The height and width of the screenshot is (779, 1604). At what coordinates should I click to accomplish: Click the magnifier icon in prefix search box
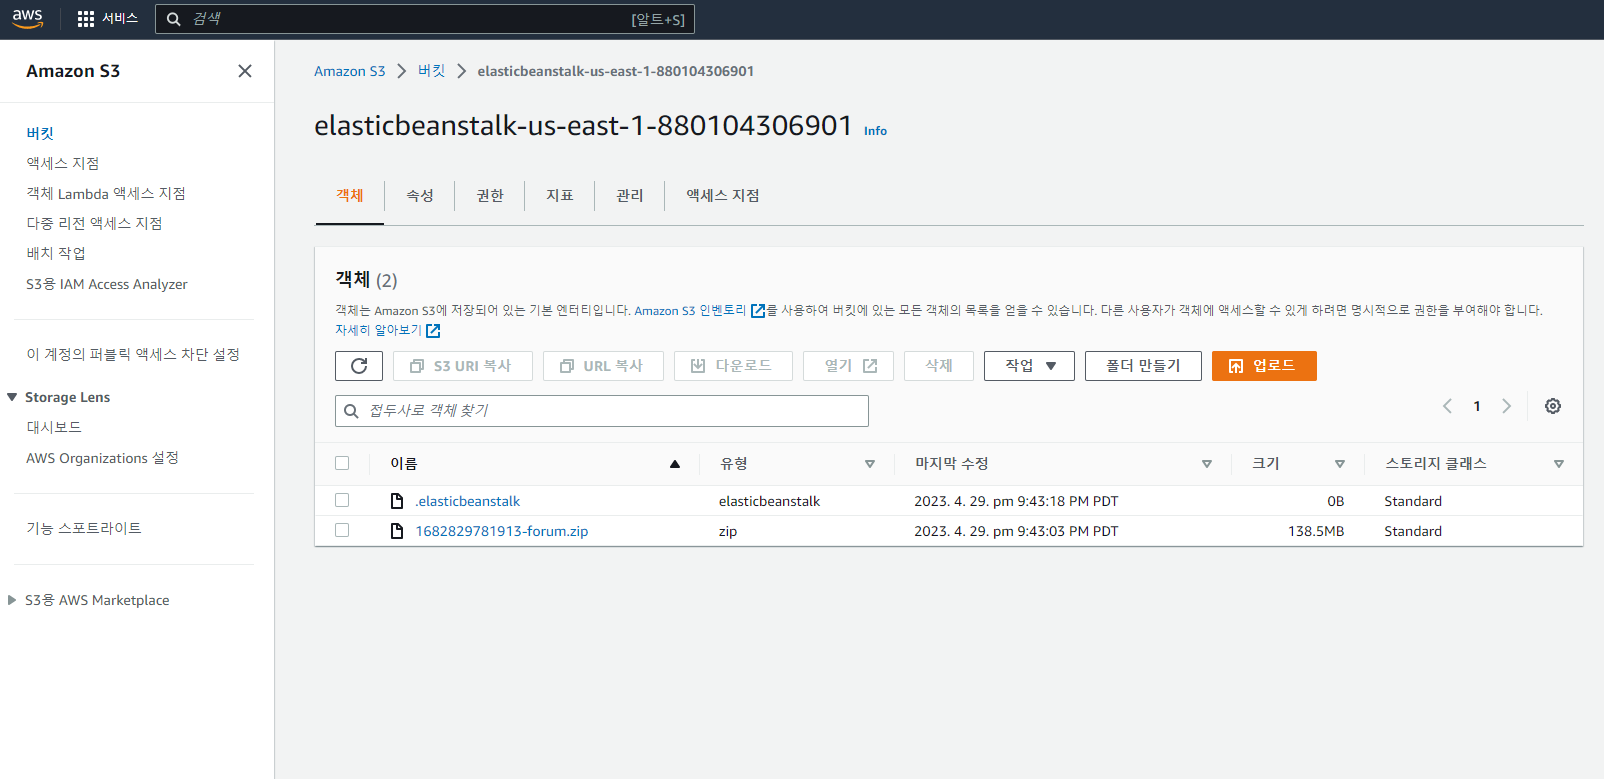(x=351, y=411)
